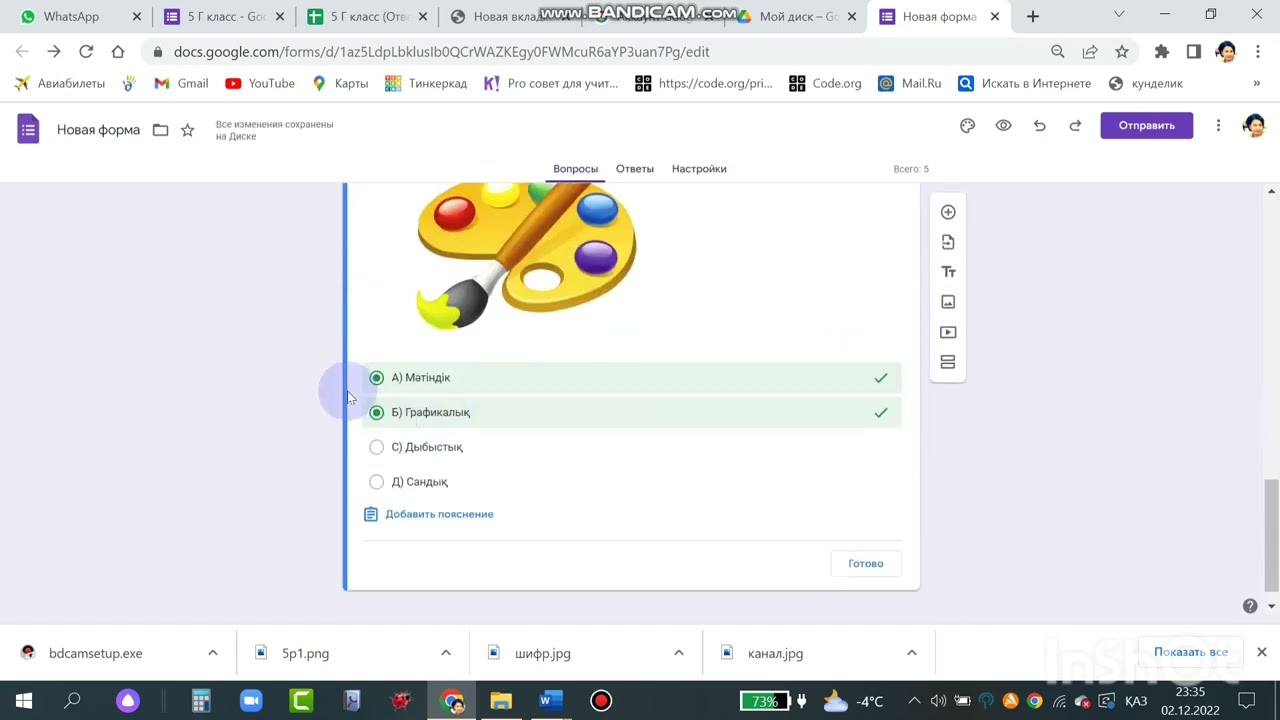1280x720 pixels.
Task: Open the taskbar search magnifier
Action: tap(72, 701)
